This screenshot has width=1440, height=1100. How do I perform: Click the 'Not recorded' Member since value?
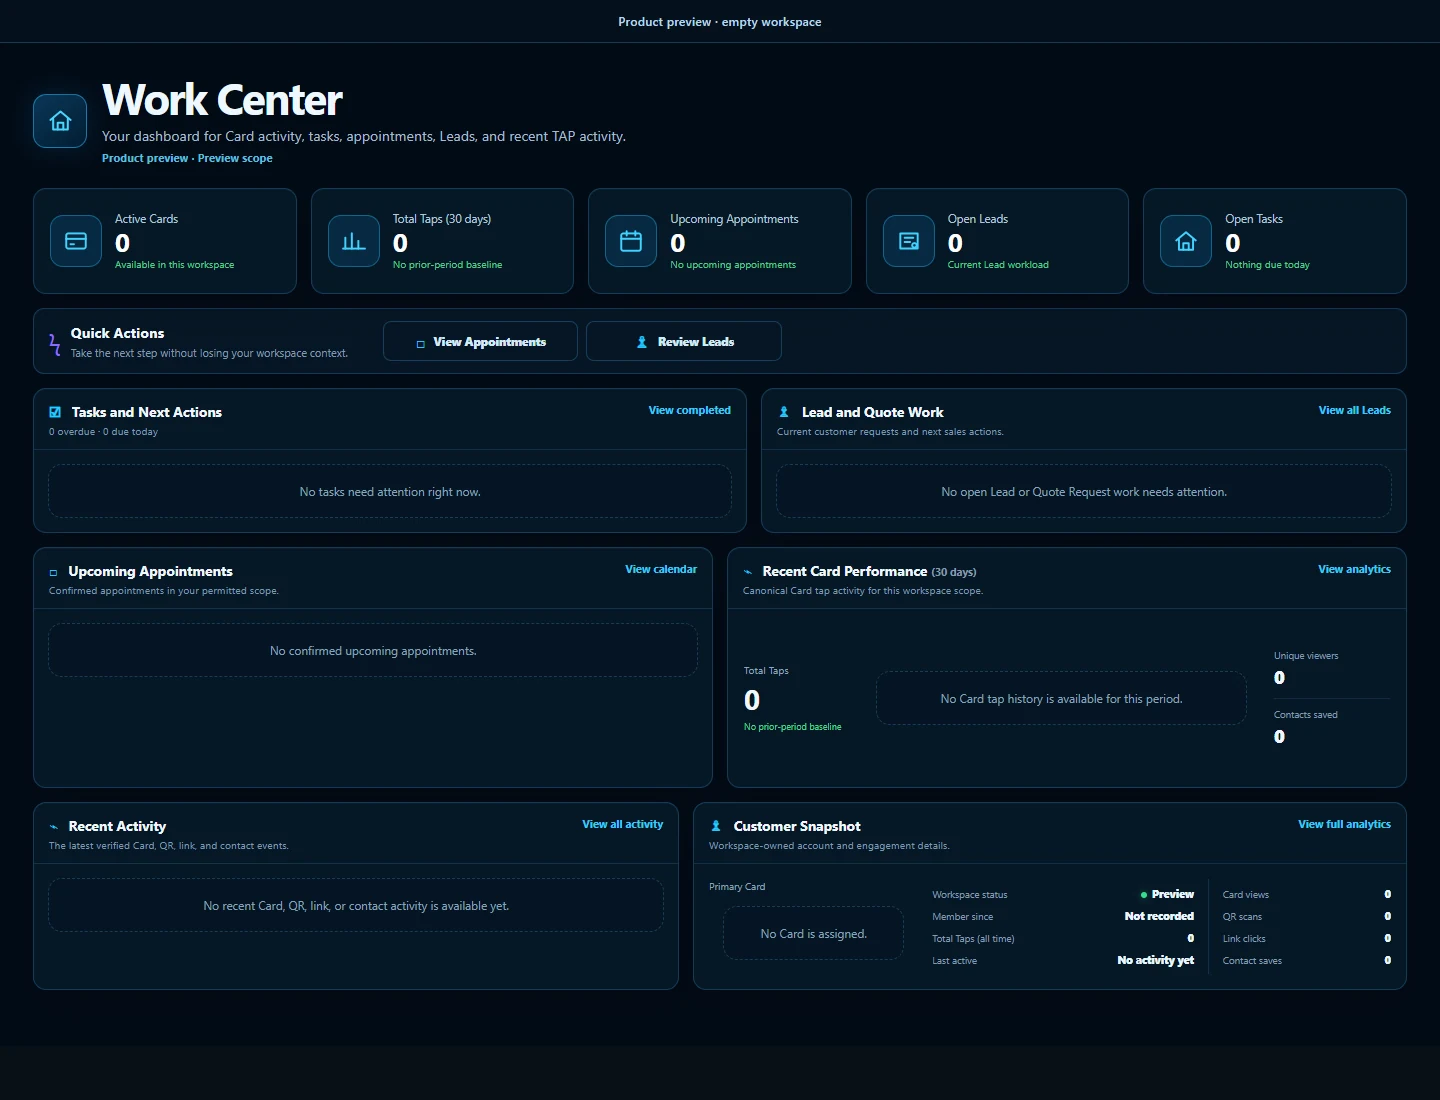point(1159,916)
